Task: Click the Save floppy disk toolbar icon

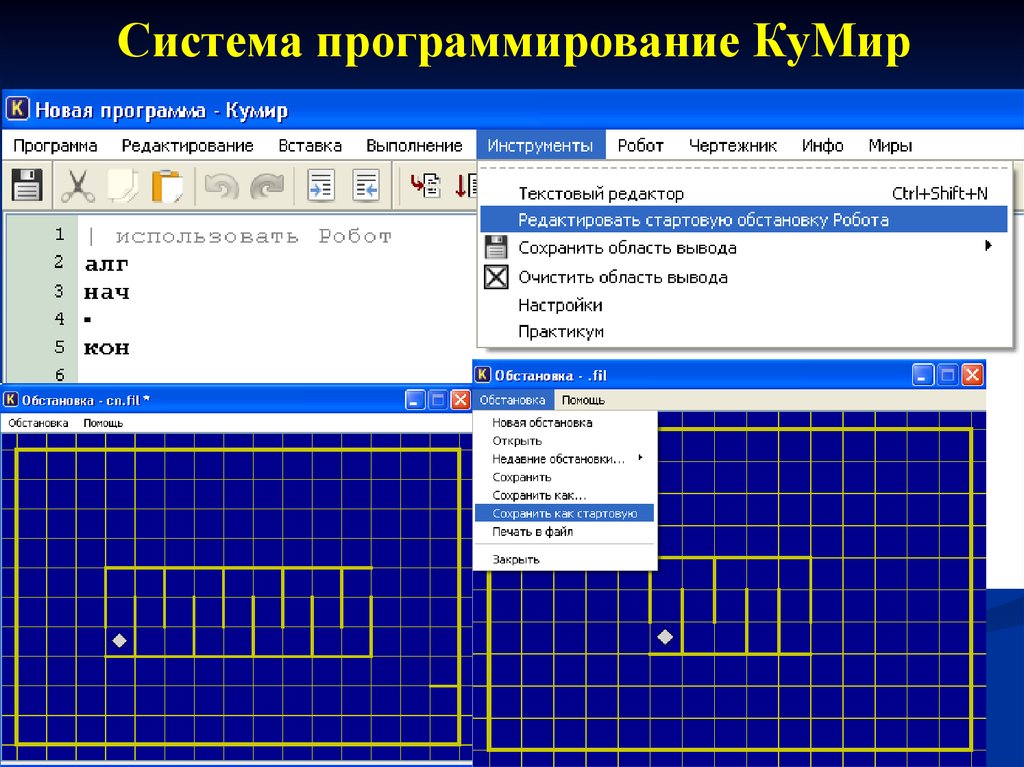Action: (x=27, y=186)
